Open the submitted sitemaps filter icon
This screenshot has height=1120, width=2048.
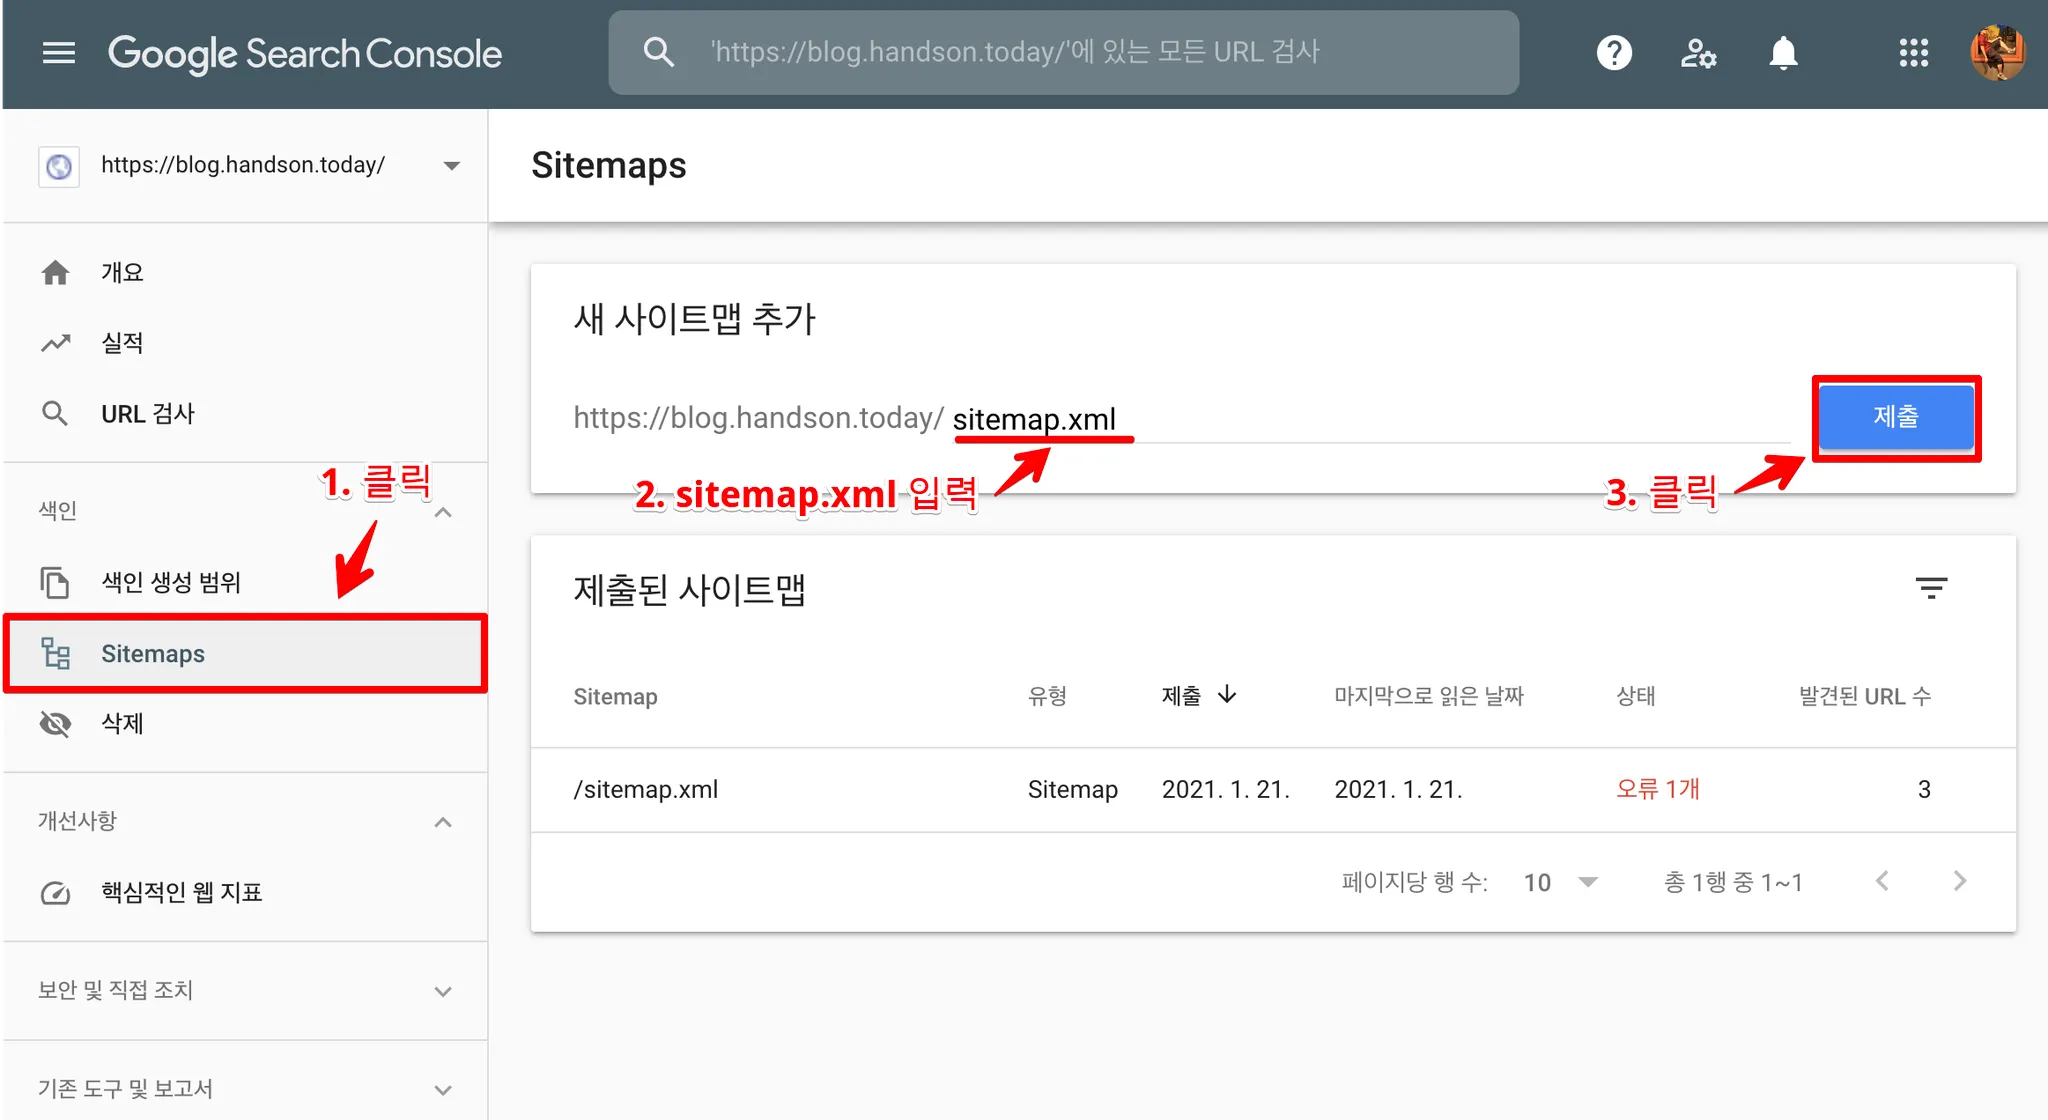point(1931,588)
